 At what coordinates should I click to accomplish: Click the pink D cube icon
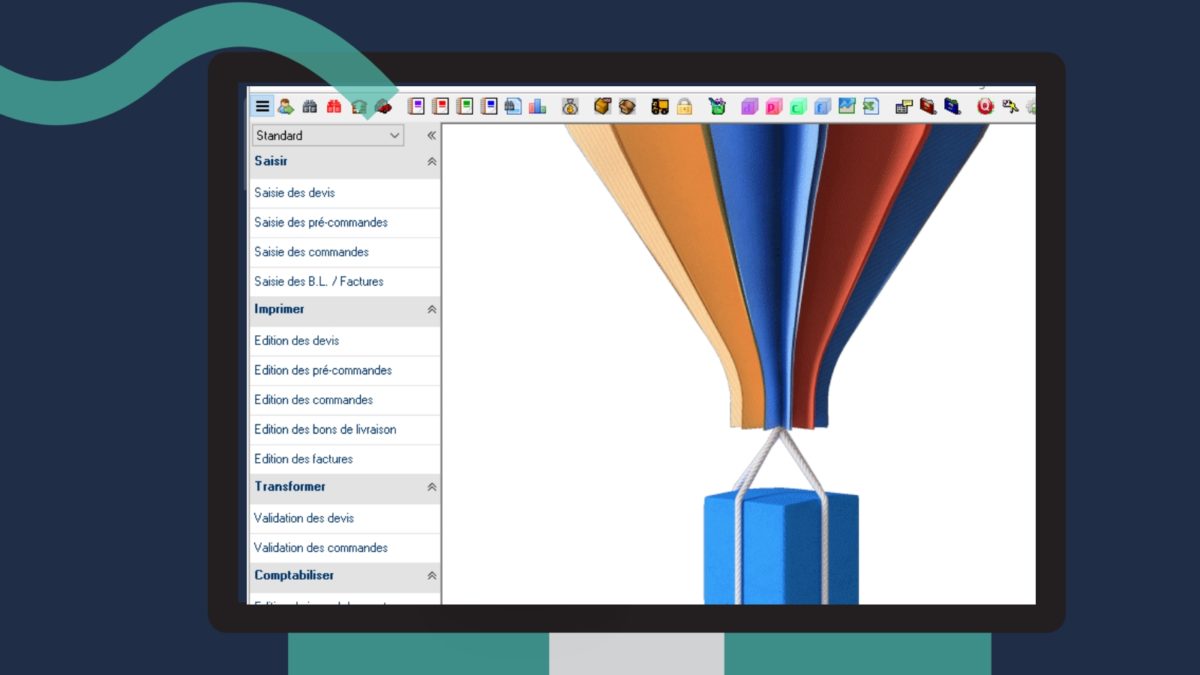click(774, 106)
